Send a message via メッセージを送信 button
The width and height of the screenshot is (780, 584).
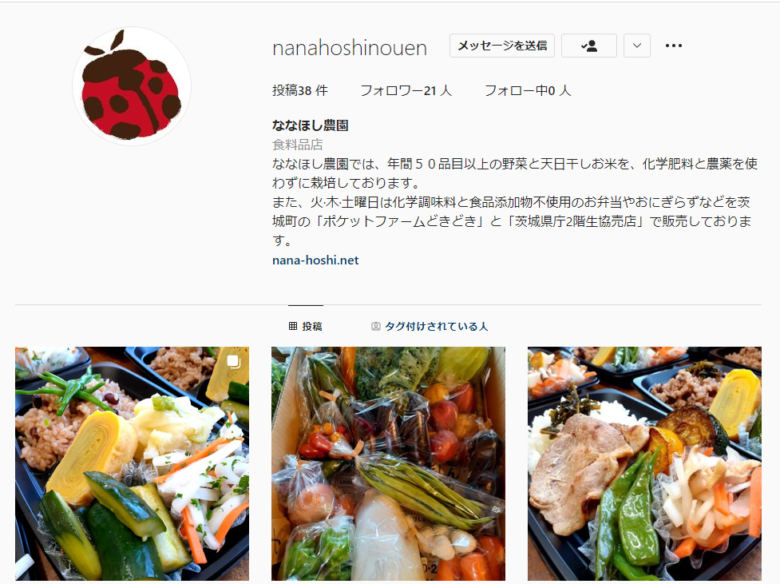[502, 46]
